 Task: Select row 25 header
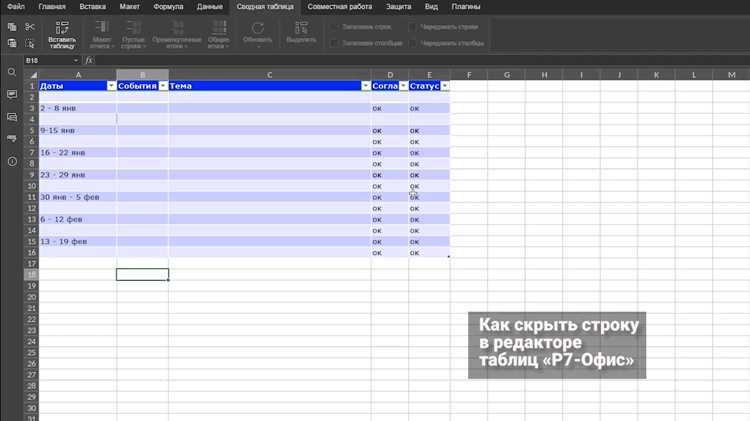[x=32, y=353]
